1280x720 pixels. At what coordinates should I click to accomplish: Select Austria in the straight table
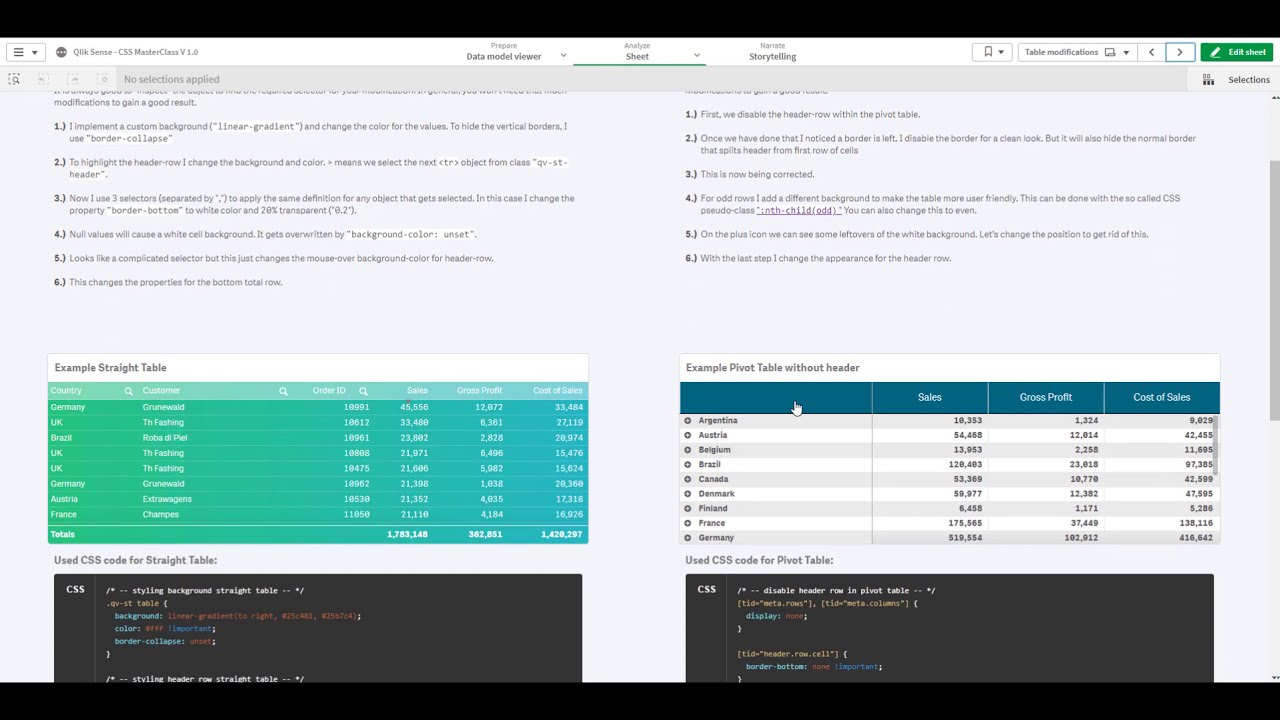click(64, 499)
